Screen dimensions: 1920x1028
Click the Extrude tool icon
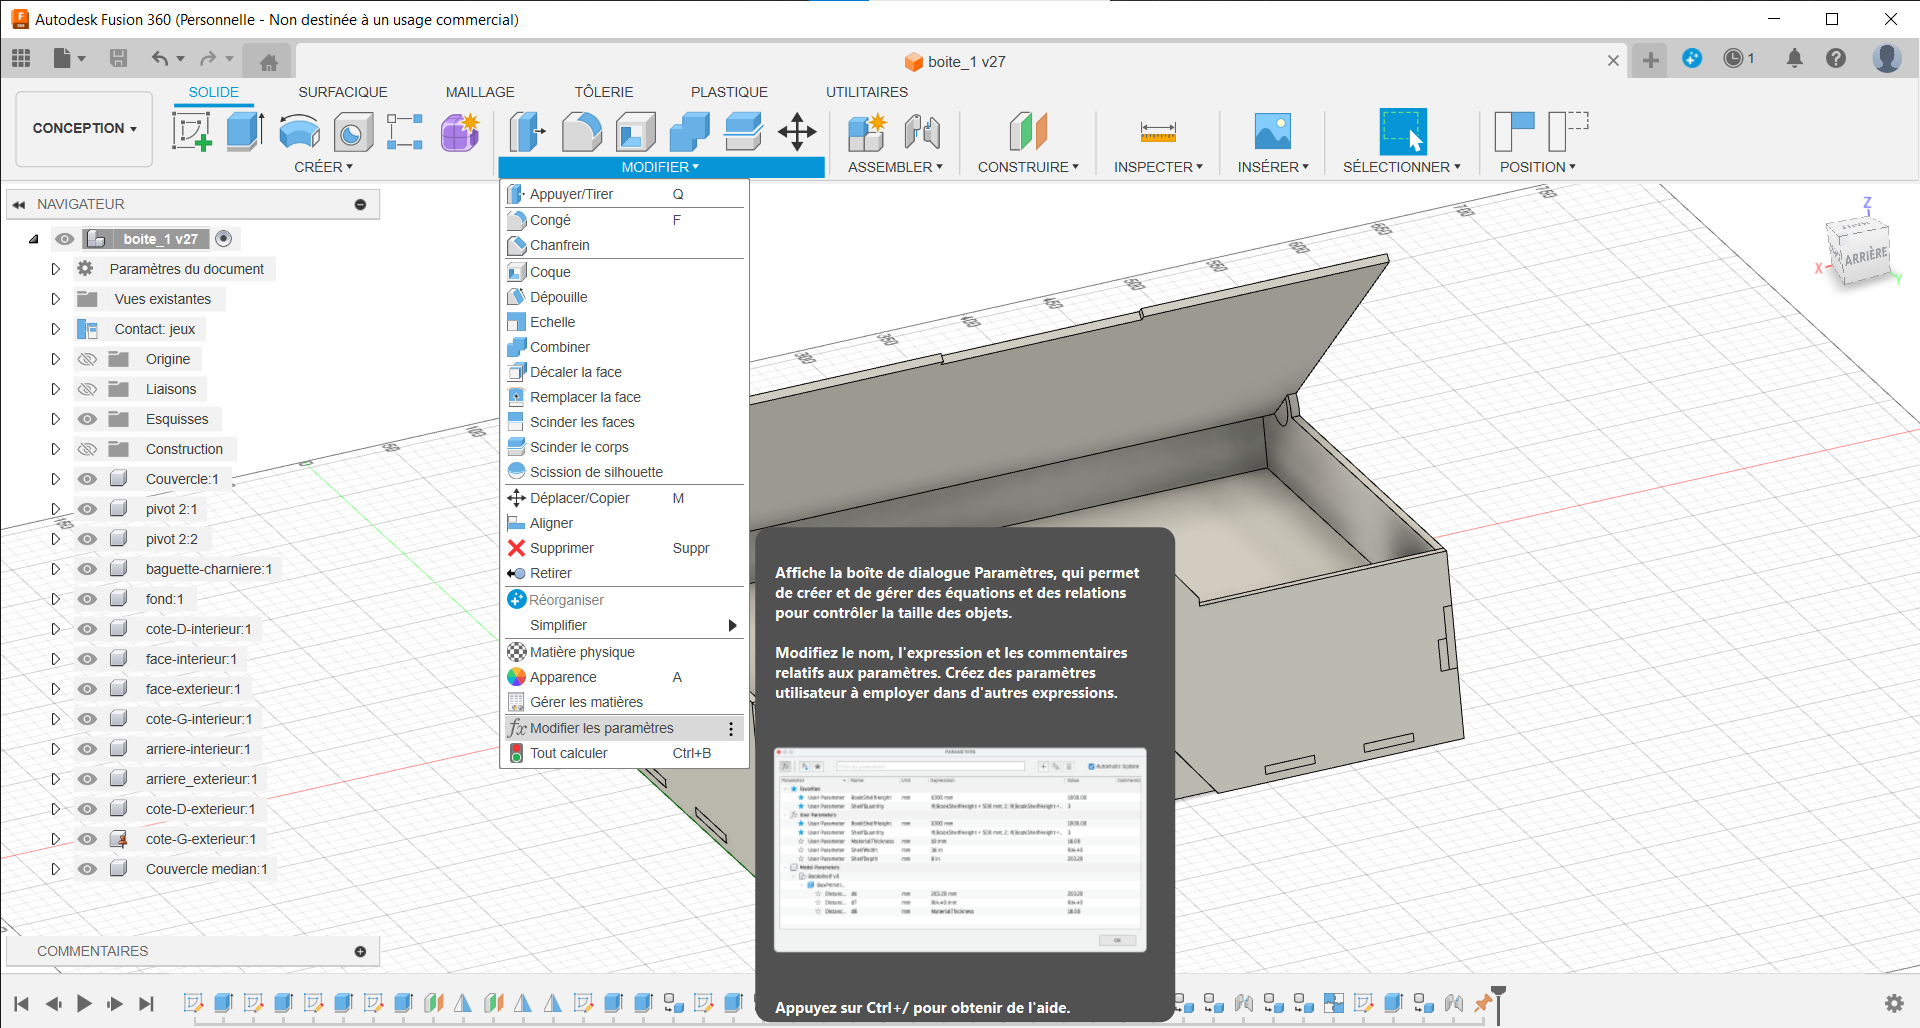tap(245, 131)
